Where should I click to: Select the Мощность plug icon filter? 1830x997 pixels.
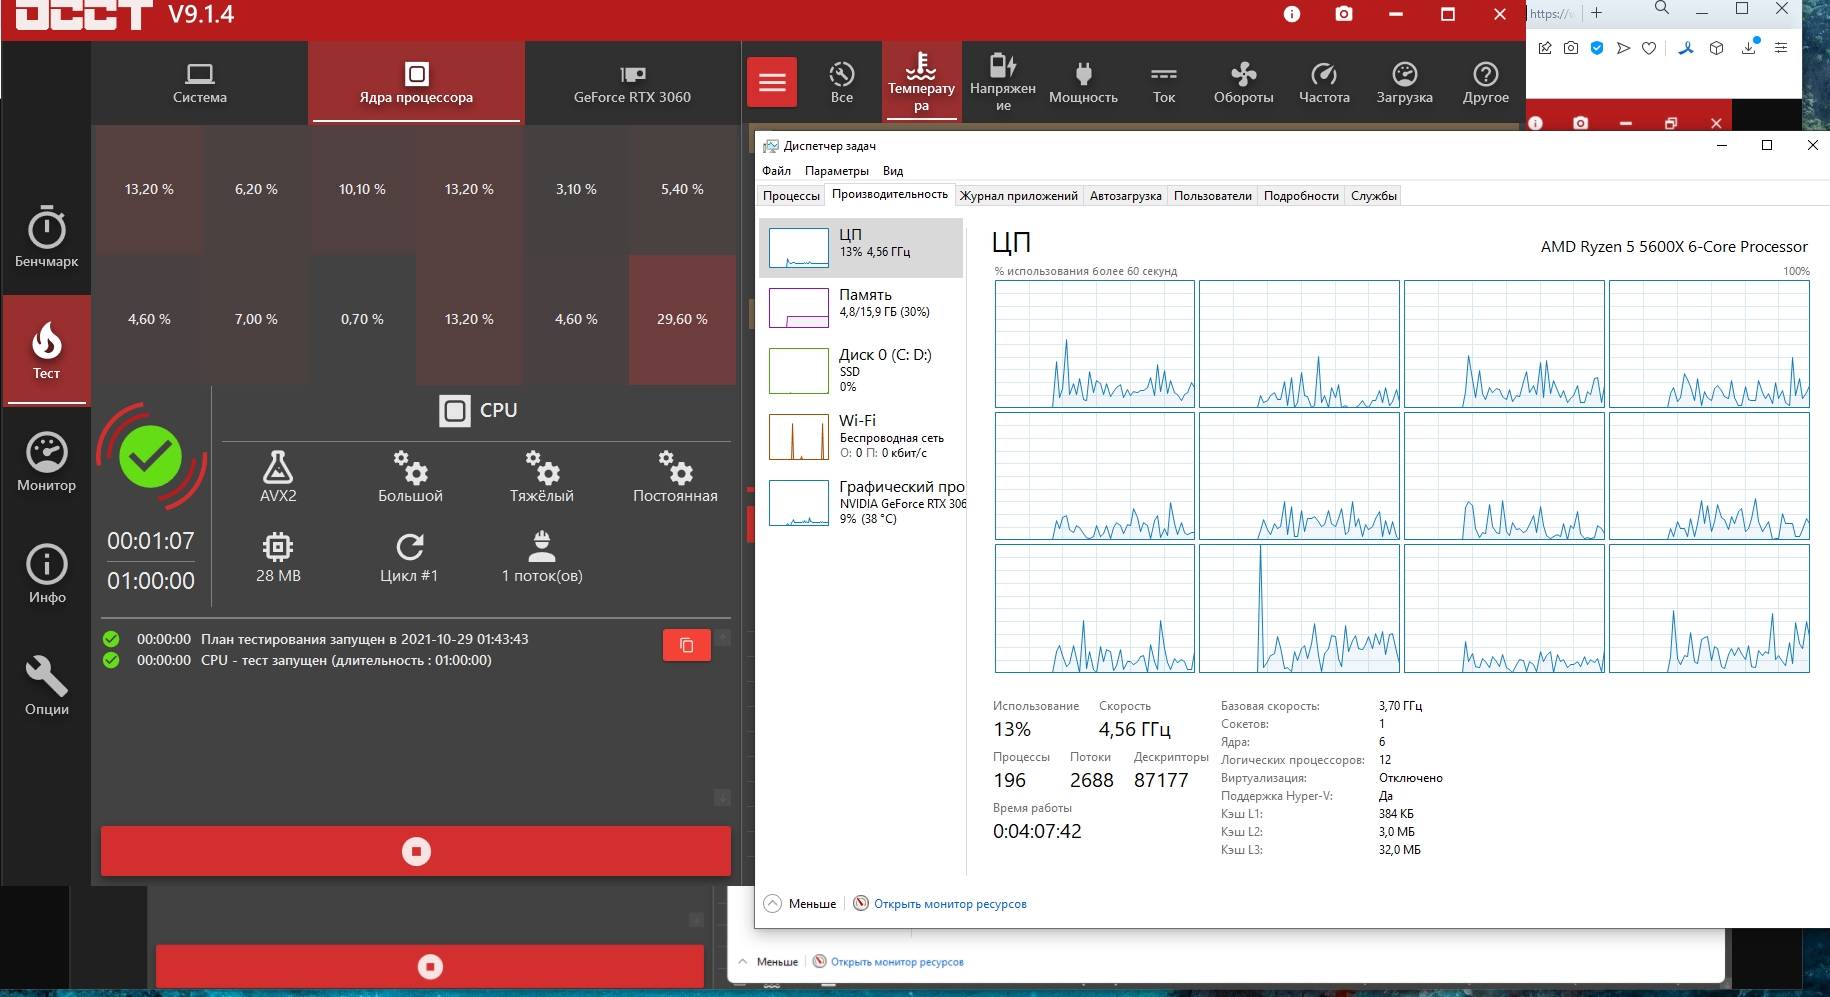click(1083, 82)
